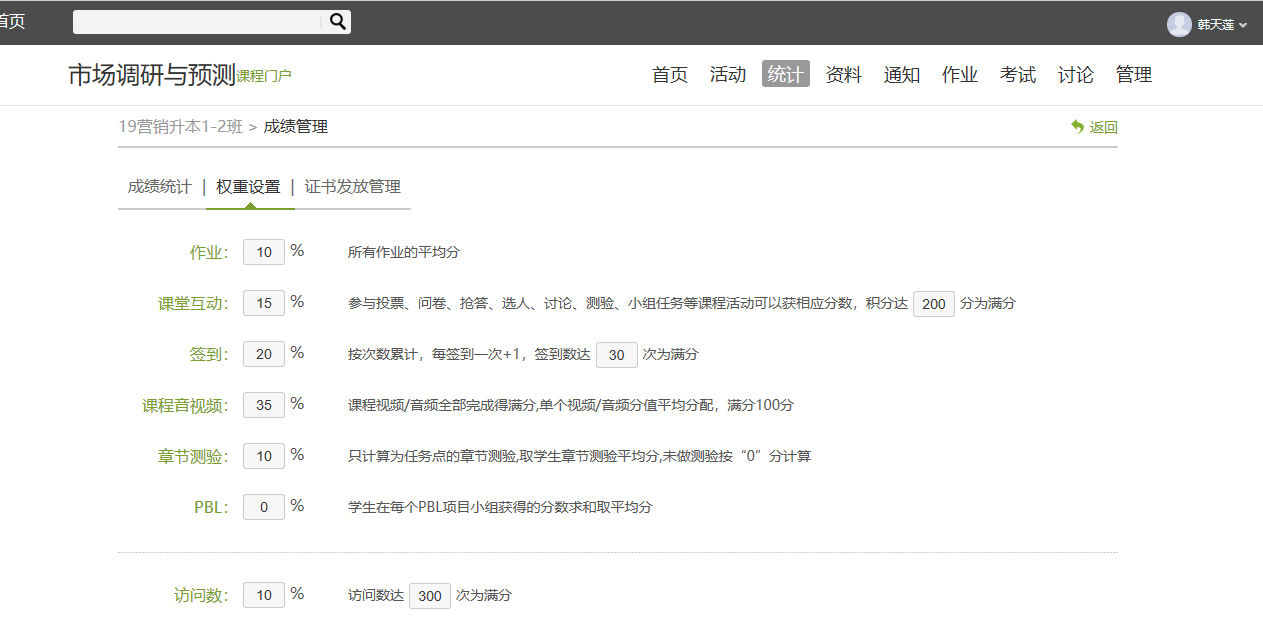The width and height of the screenshot is (1263, 627).
Task: Switch to the 证书发放管理 tab
Action: pos(352,187)
